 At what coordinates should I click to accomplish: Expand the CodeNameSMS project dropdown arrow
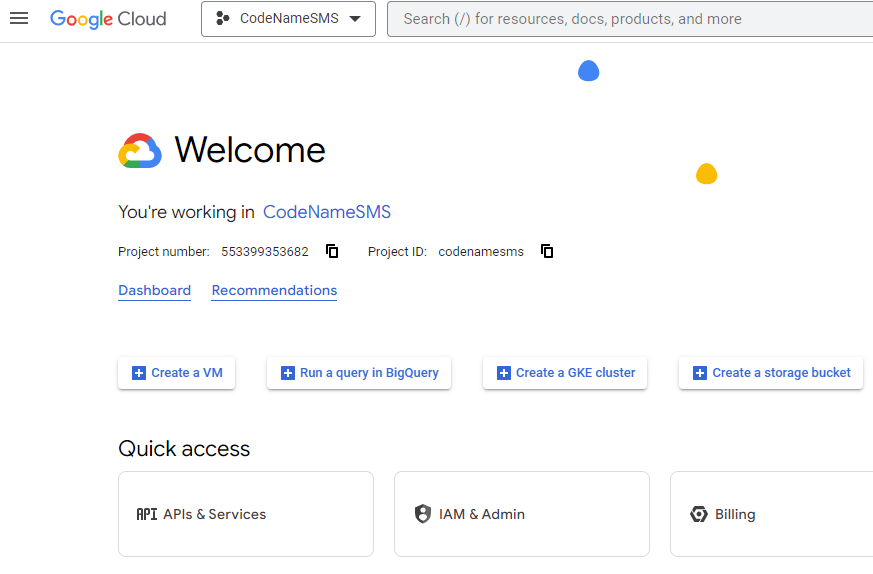(355, 19)
